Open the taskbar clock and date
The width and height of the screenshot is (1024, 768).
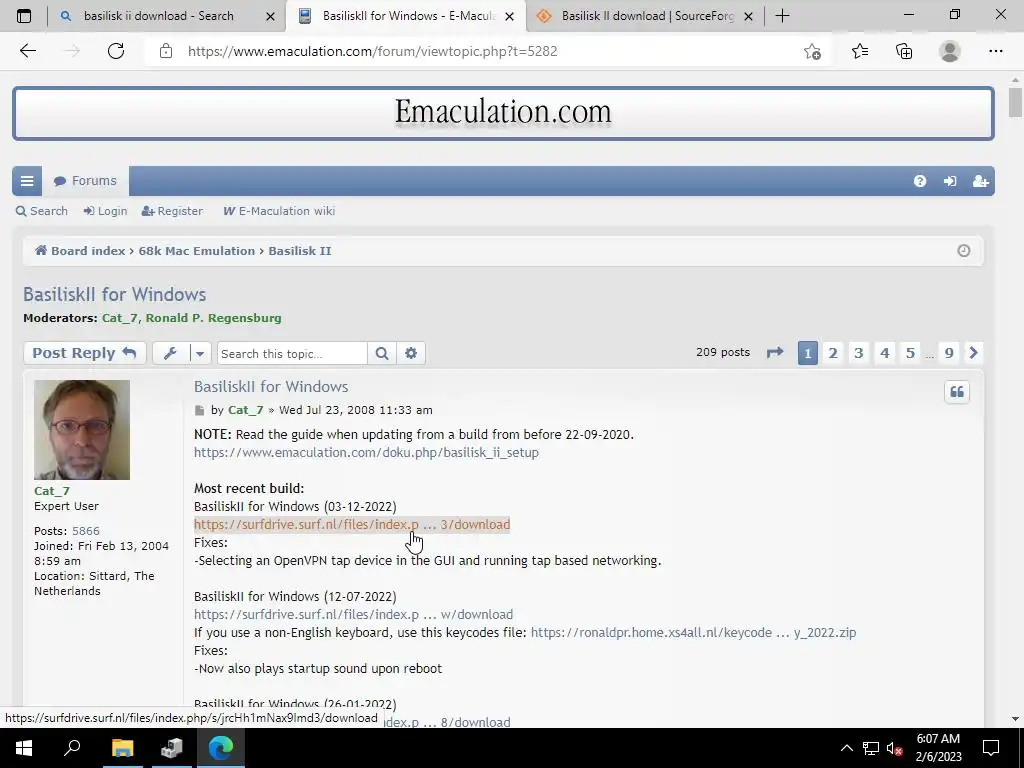938,748
